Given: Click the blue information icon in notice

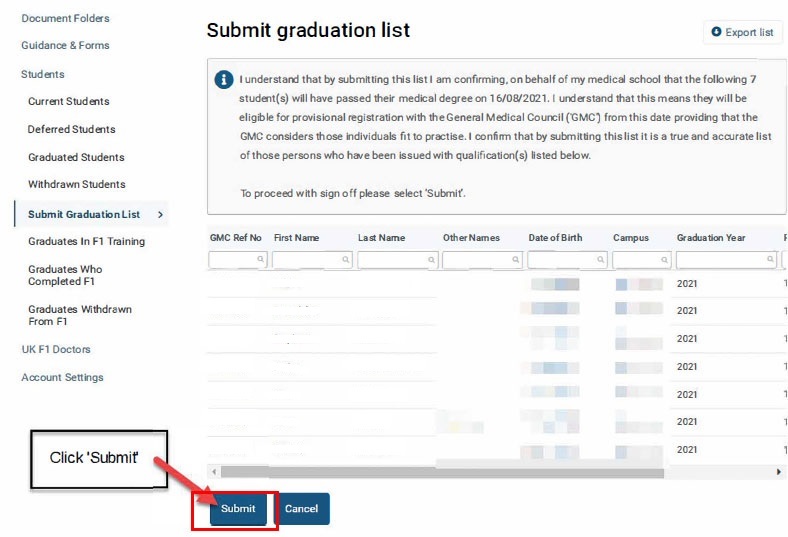Looking at the screenshot, I should click(224, 79).
